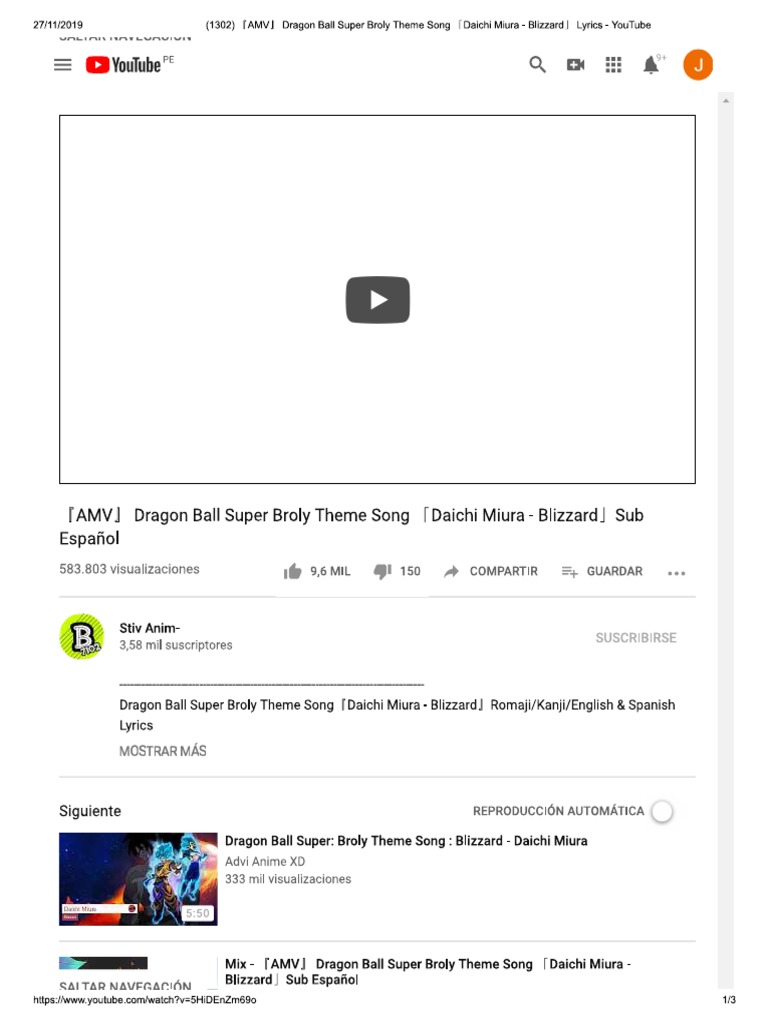The height and width of the screenshot is (1024, 768).
Task: Open the orange J account avatar
Action: coord(698,65)
